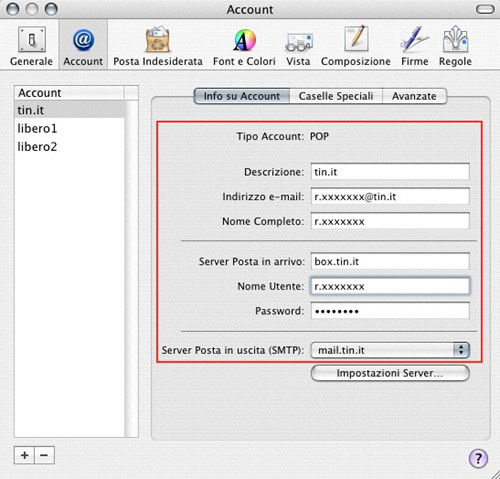
Task: Add a new account with plus button
Action: click(x=24, y=455)
